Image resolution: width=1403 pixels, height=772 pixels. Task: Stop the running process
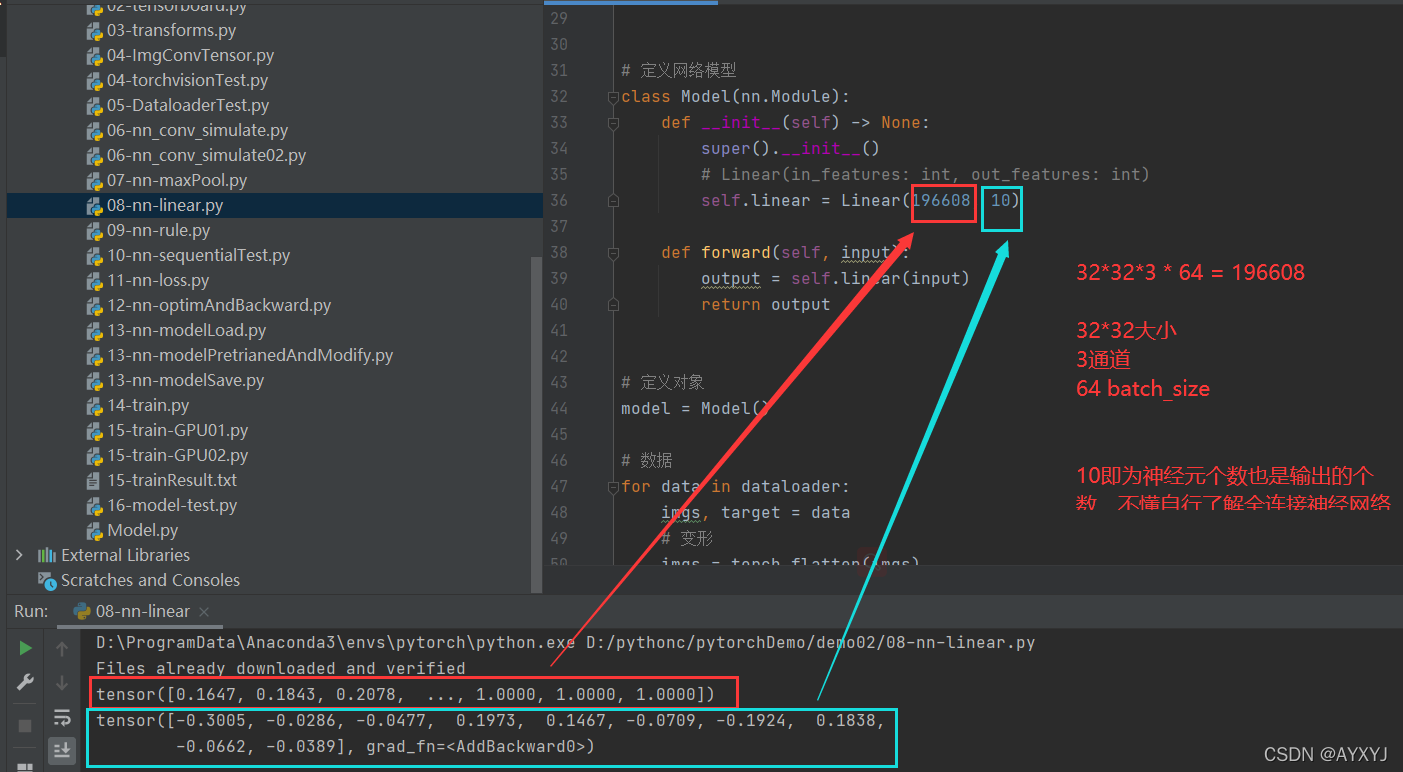coord(25,725)
